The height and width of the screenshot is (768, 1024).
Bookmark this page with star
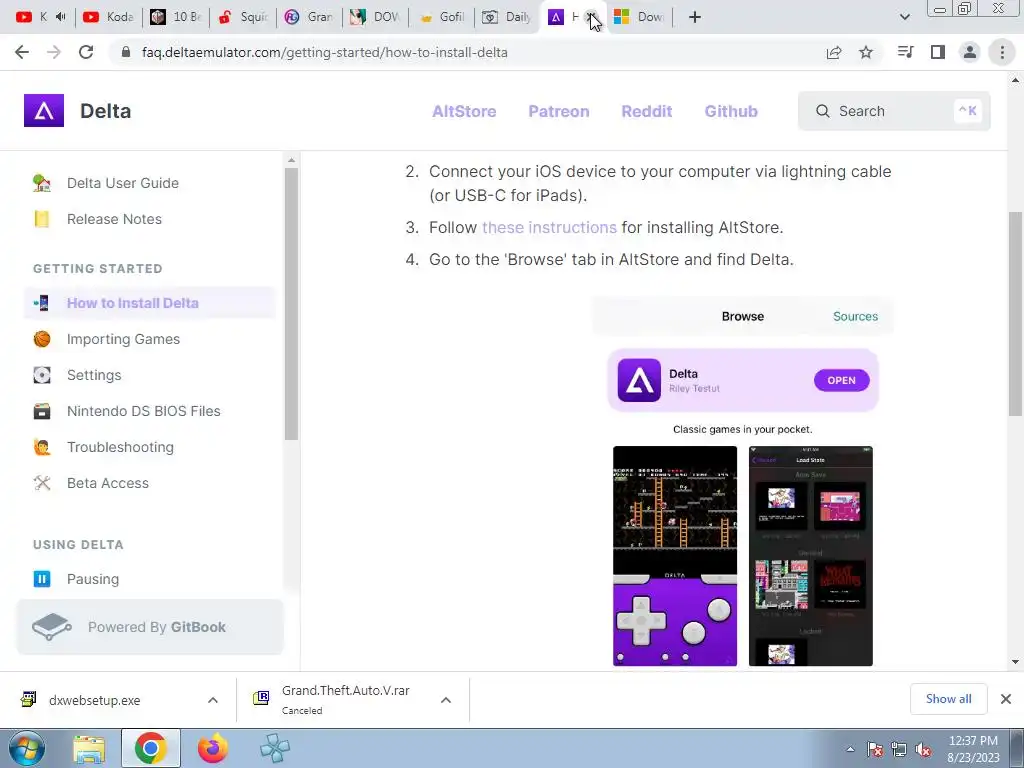tap(866, 52)
